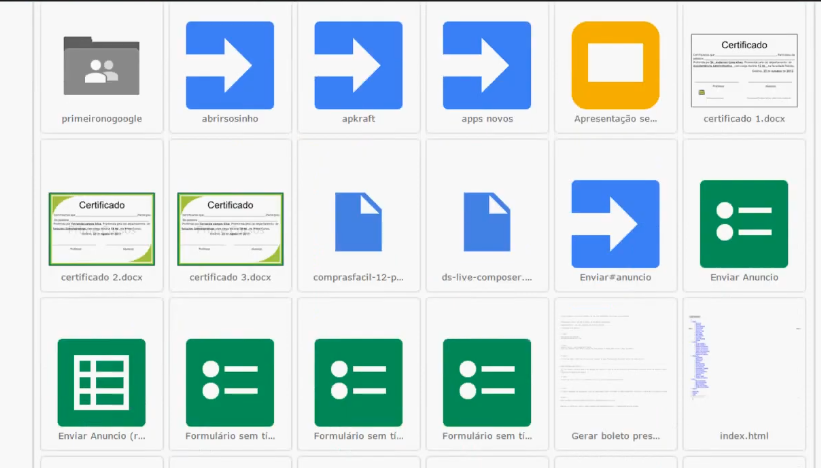Select the 'apps novos' file name label
821x468 pixels.
coord(487,119)
